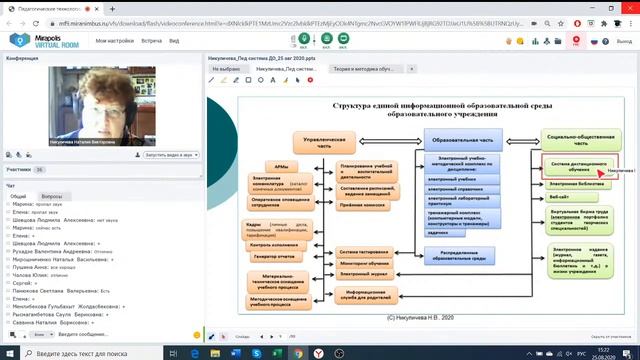Viewport: 640px width, 360px height.
Task: Go to the next slide arrow
Action: coord(271,337)
